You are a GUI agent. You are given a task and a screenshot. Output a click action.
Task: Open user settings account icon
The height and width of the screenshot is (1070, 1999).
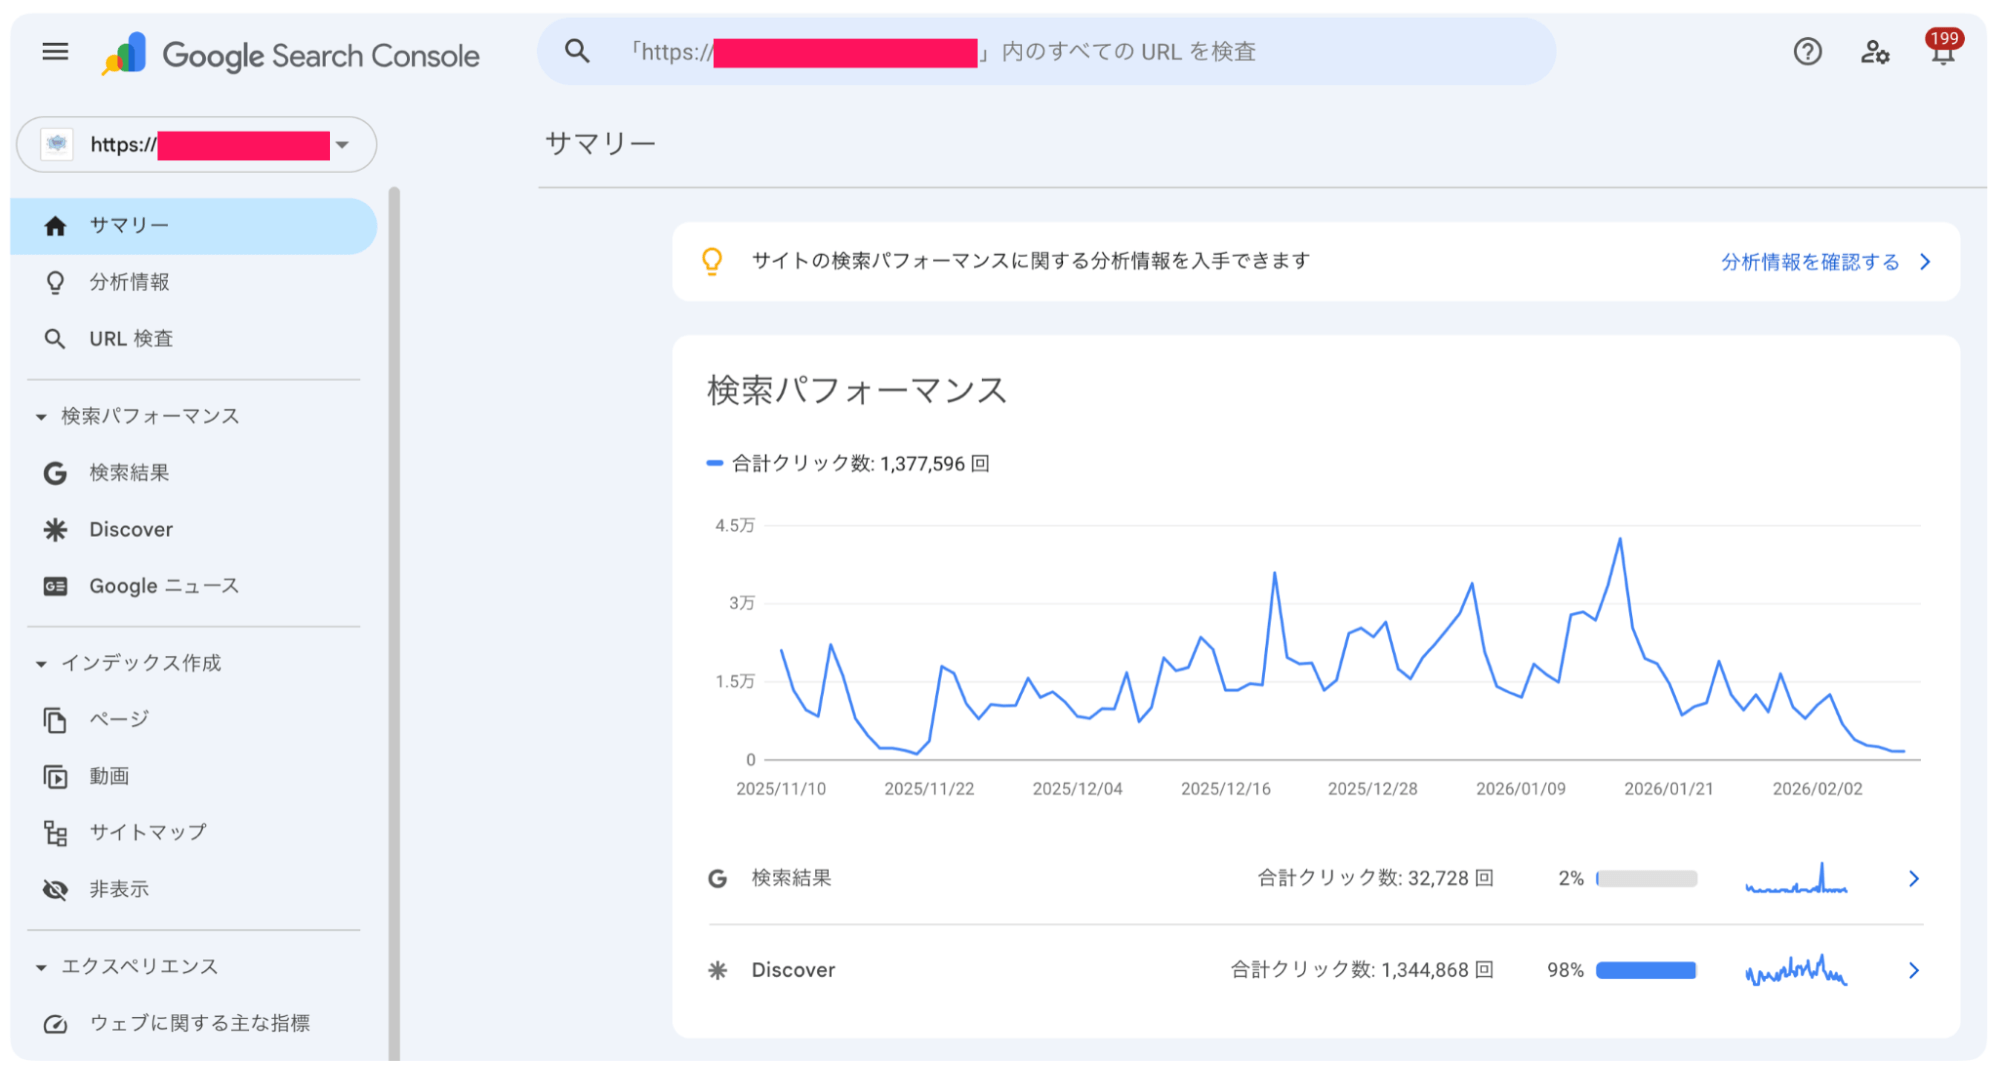point(1876,52)
